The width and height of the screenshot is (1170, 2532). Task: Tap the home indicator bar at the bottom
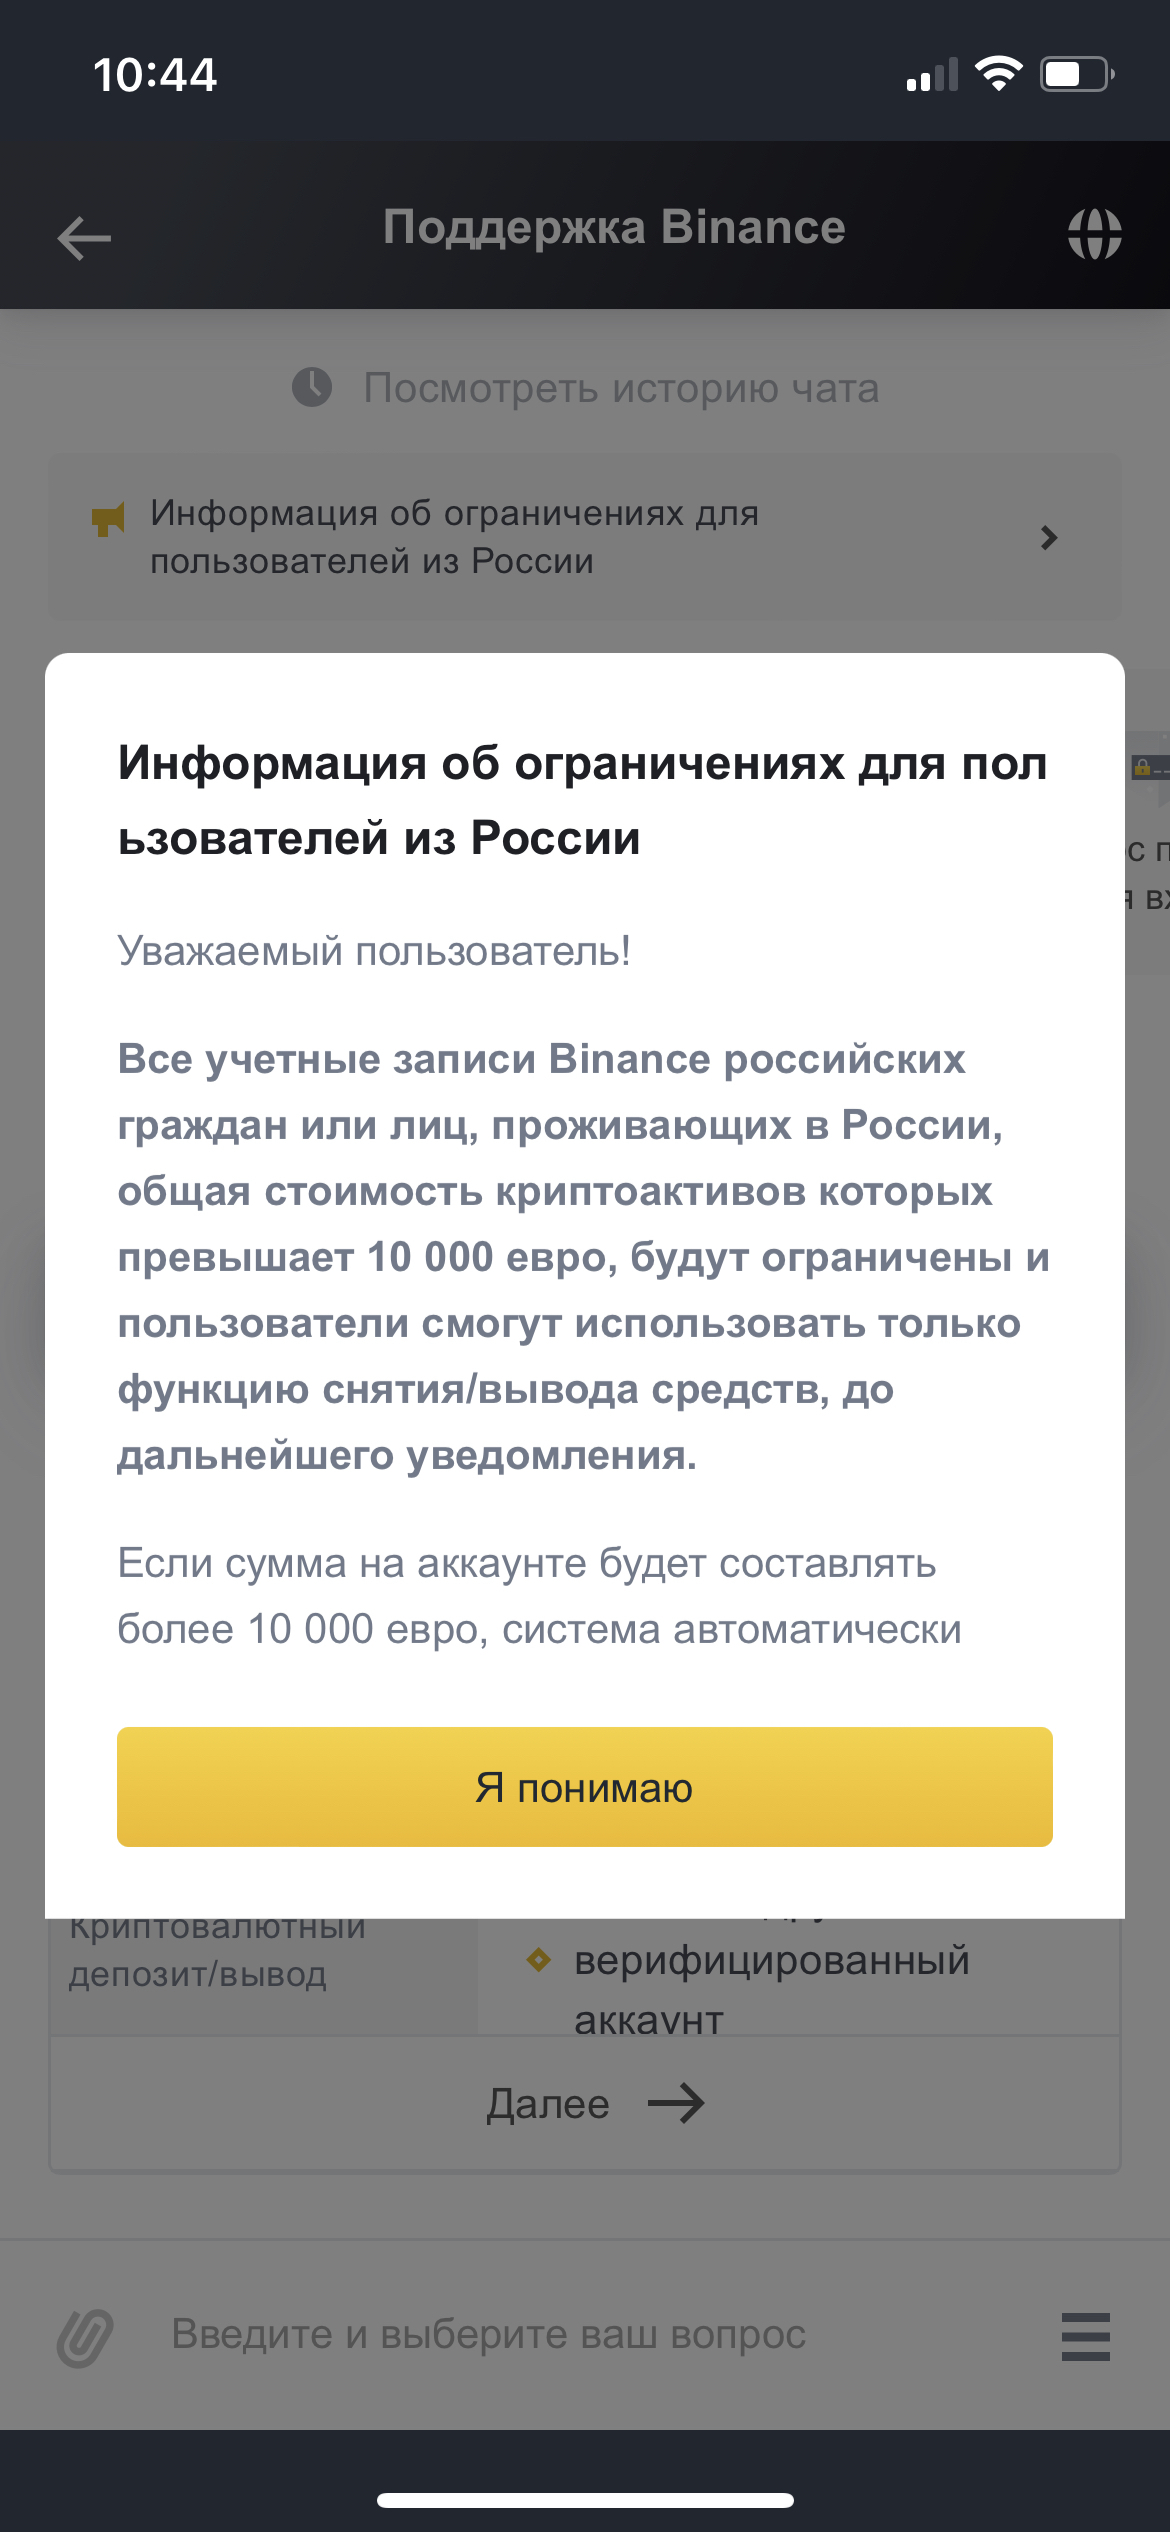(x=585, y=2500)
